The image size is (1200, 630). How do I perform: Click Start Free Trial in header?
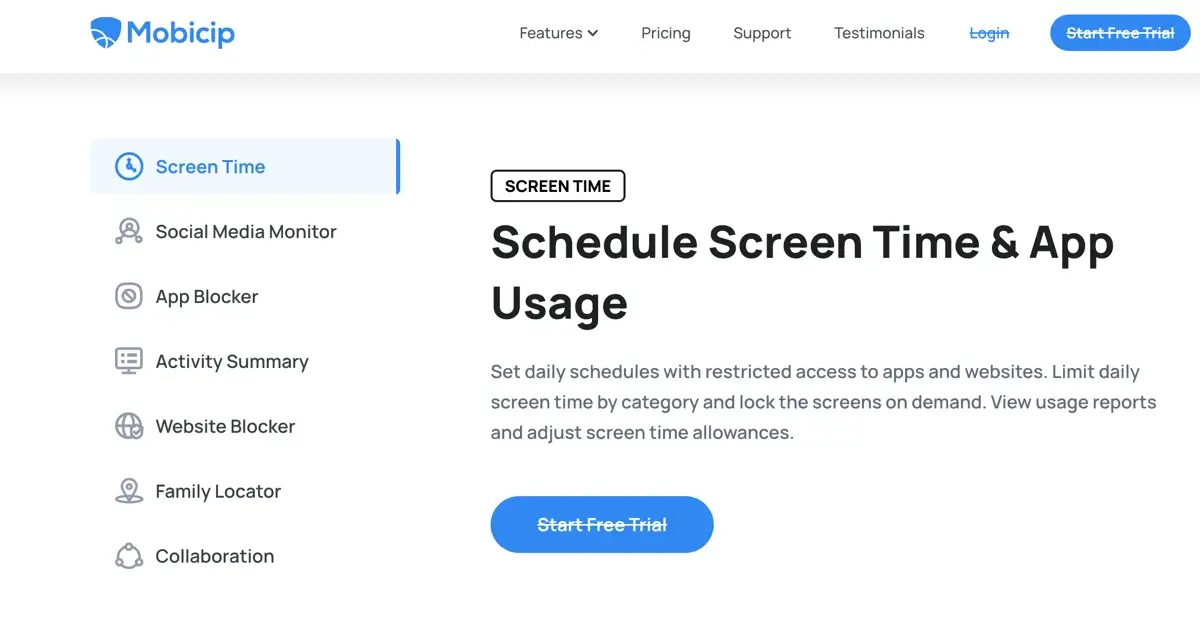[x=1120, y=33]
